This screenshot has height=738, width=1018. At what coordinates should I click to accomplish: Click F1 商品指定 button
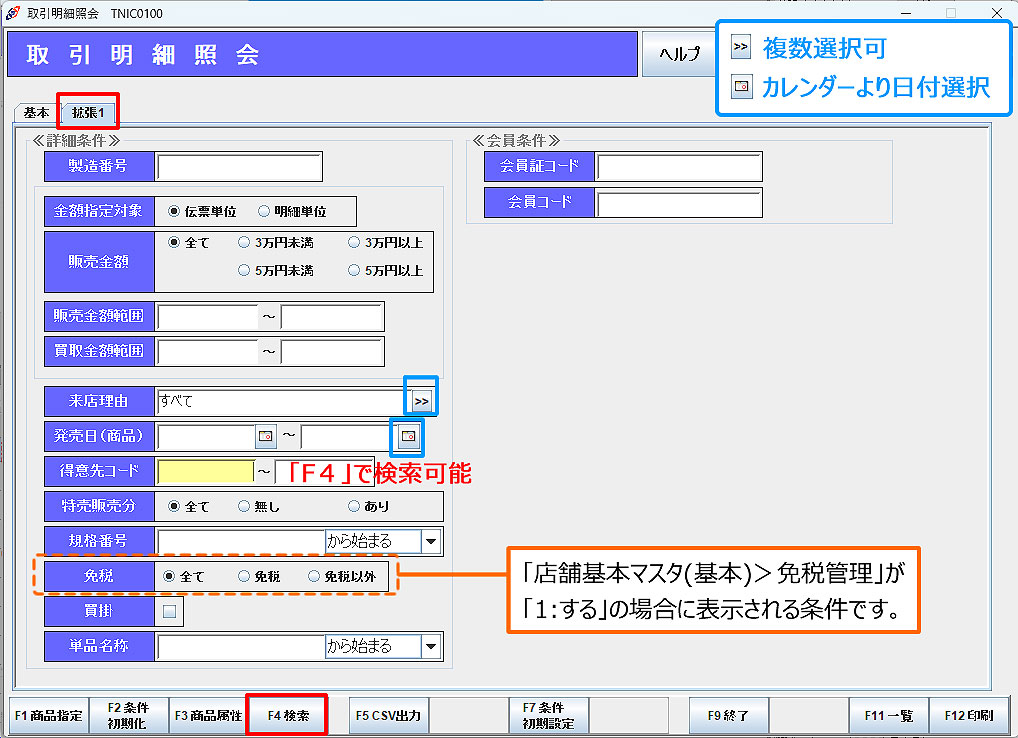tap(49, 715)
